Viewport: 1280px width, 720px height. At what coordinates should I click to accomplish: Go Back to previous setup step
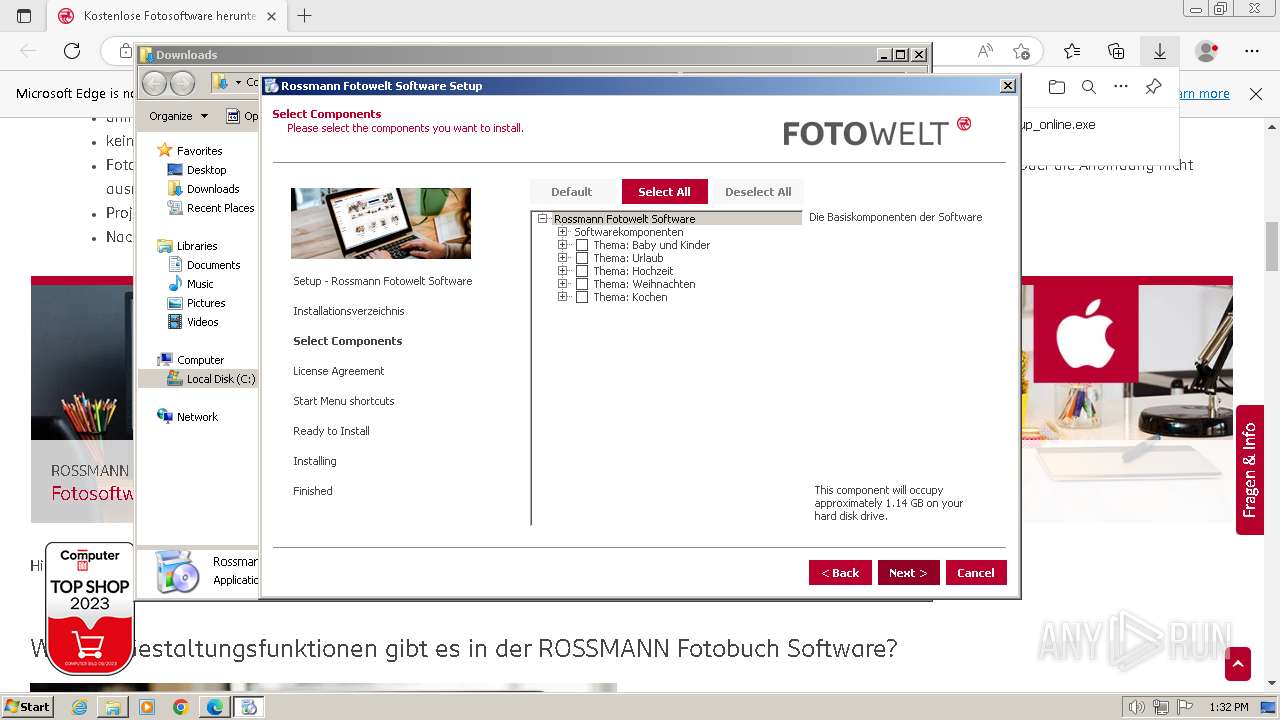tap(840, 573)
